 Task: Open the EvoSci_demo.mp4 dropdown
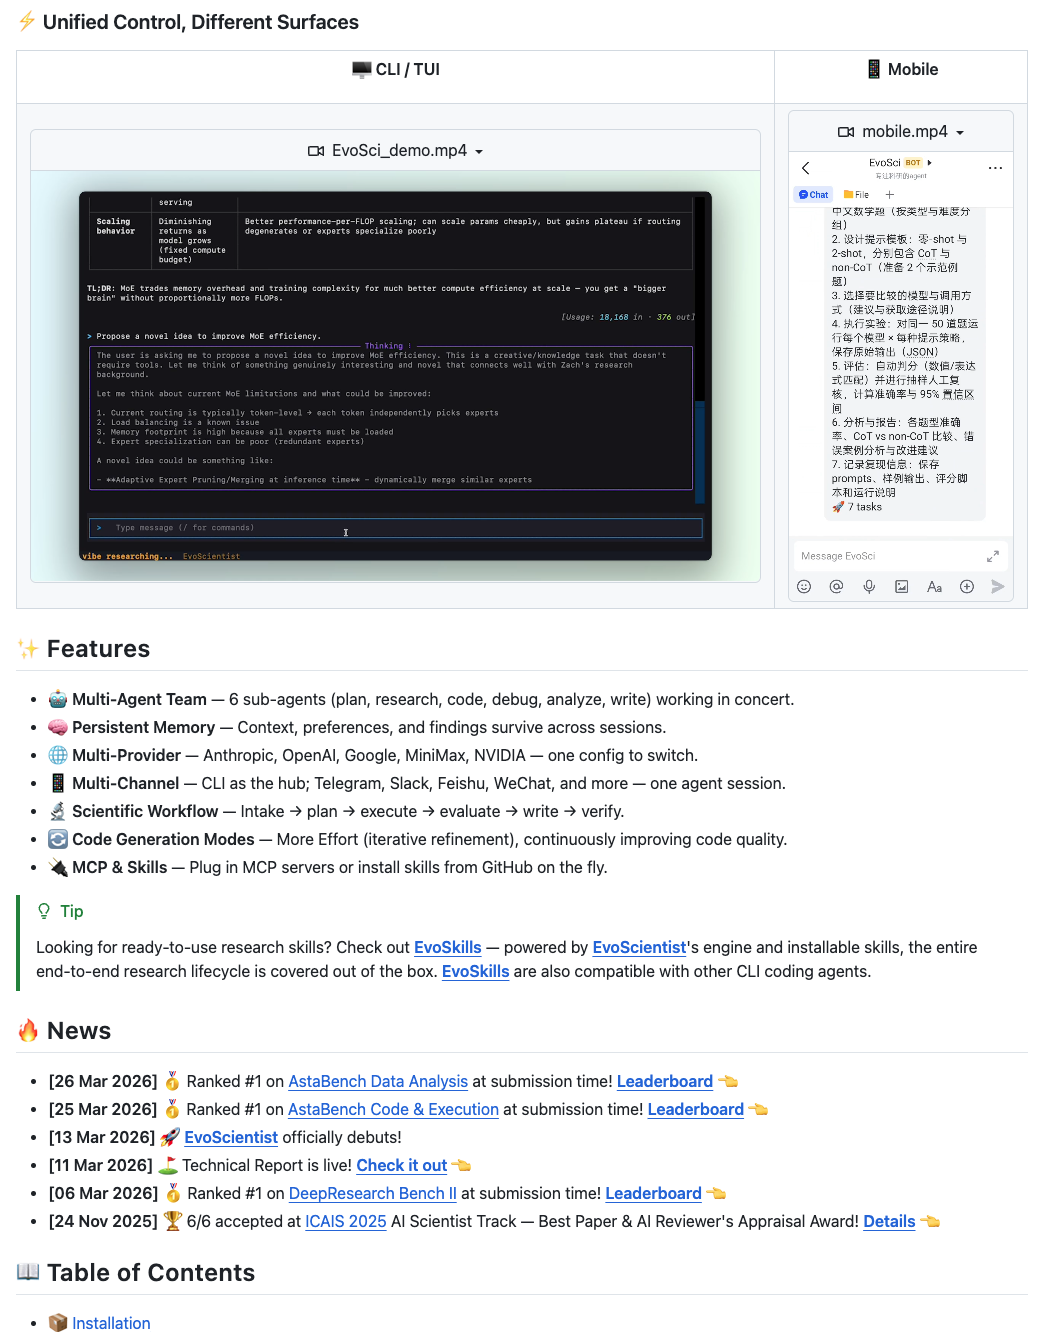[396, 151]
